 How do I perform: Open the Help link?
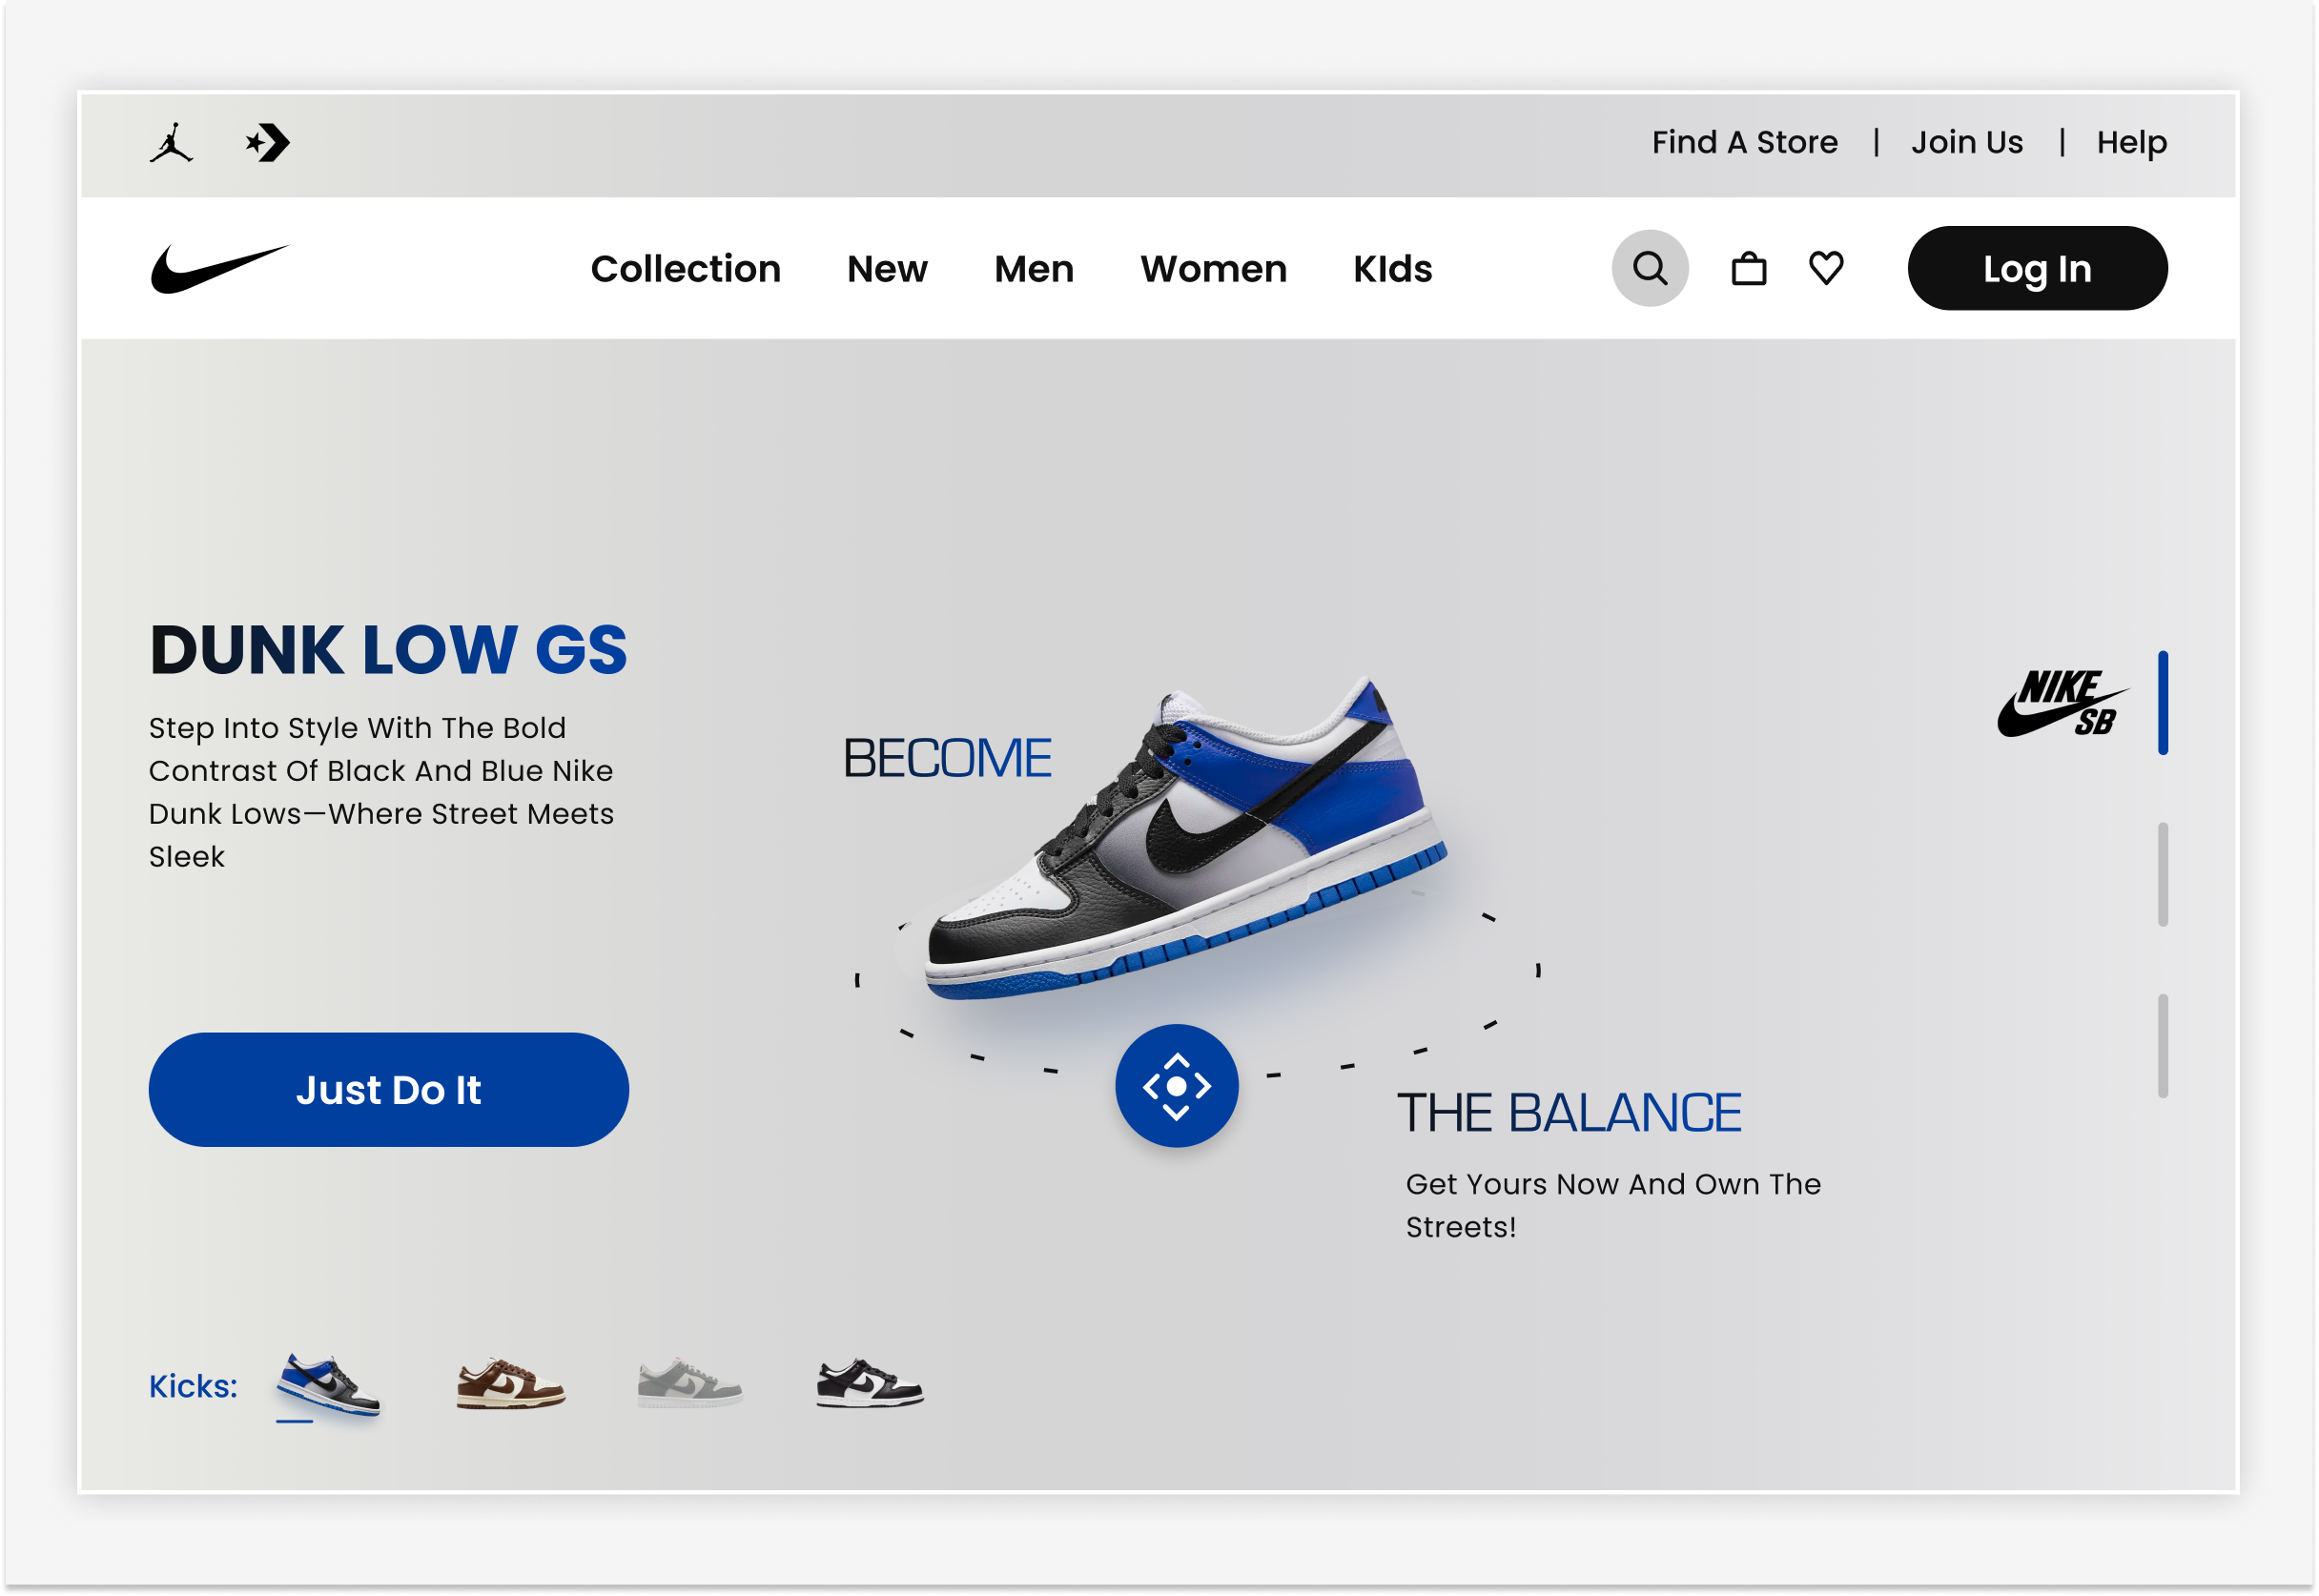[2131, 142]
